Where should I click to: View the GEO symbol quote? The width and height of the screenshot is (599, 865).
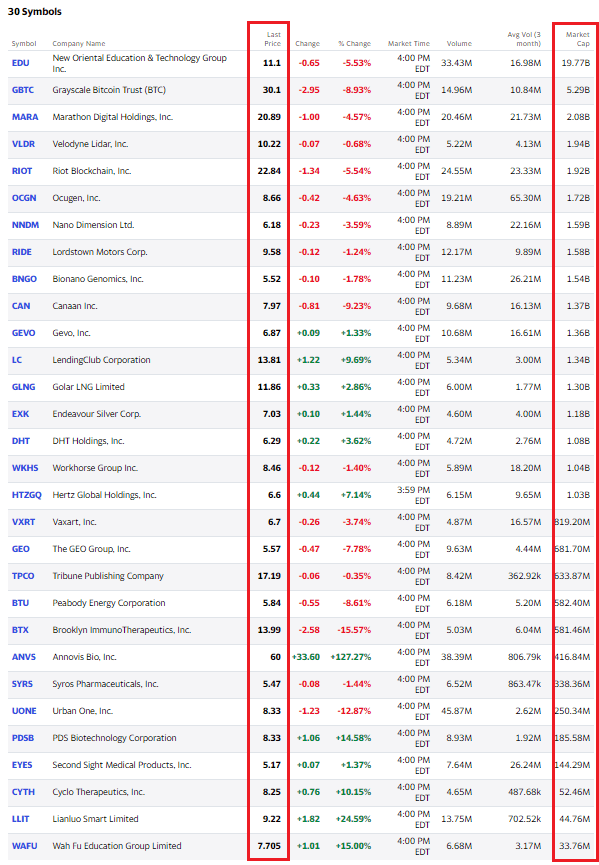(20, 549)
